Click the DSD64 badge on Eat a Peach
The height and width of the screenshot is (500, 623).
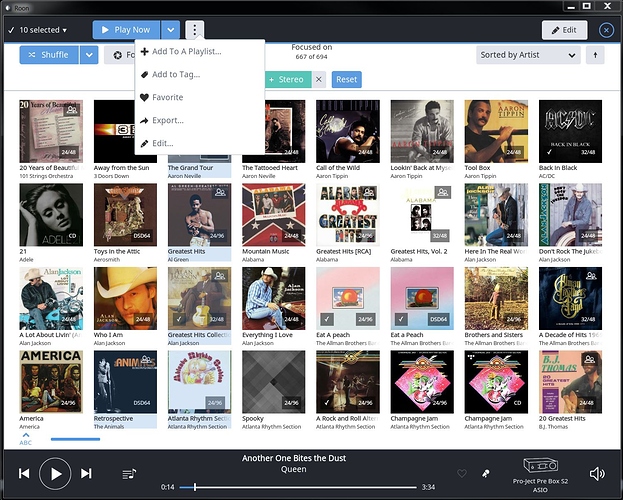coord(439,319)
